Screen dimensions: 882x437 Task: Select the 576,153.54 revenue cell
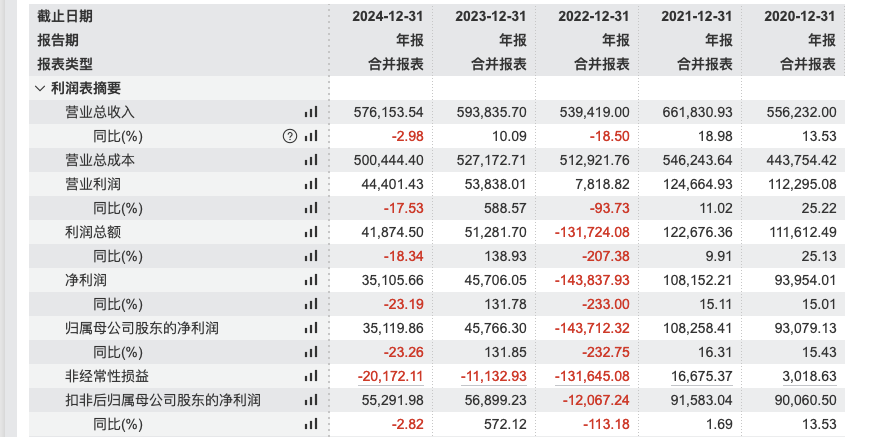point(389,112)
